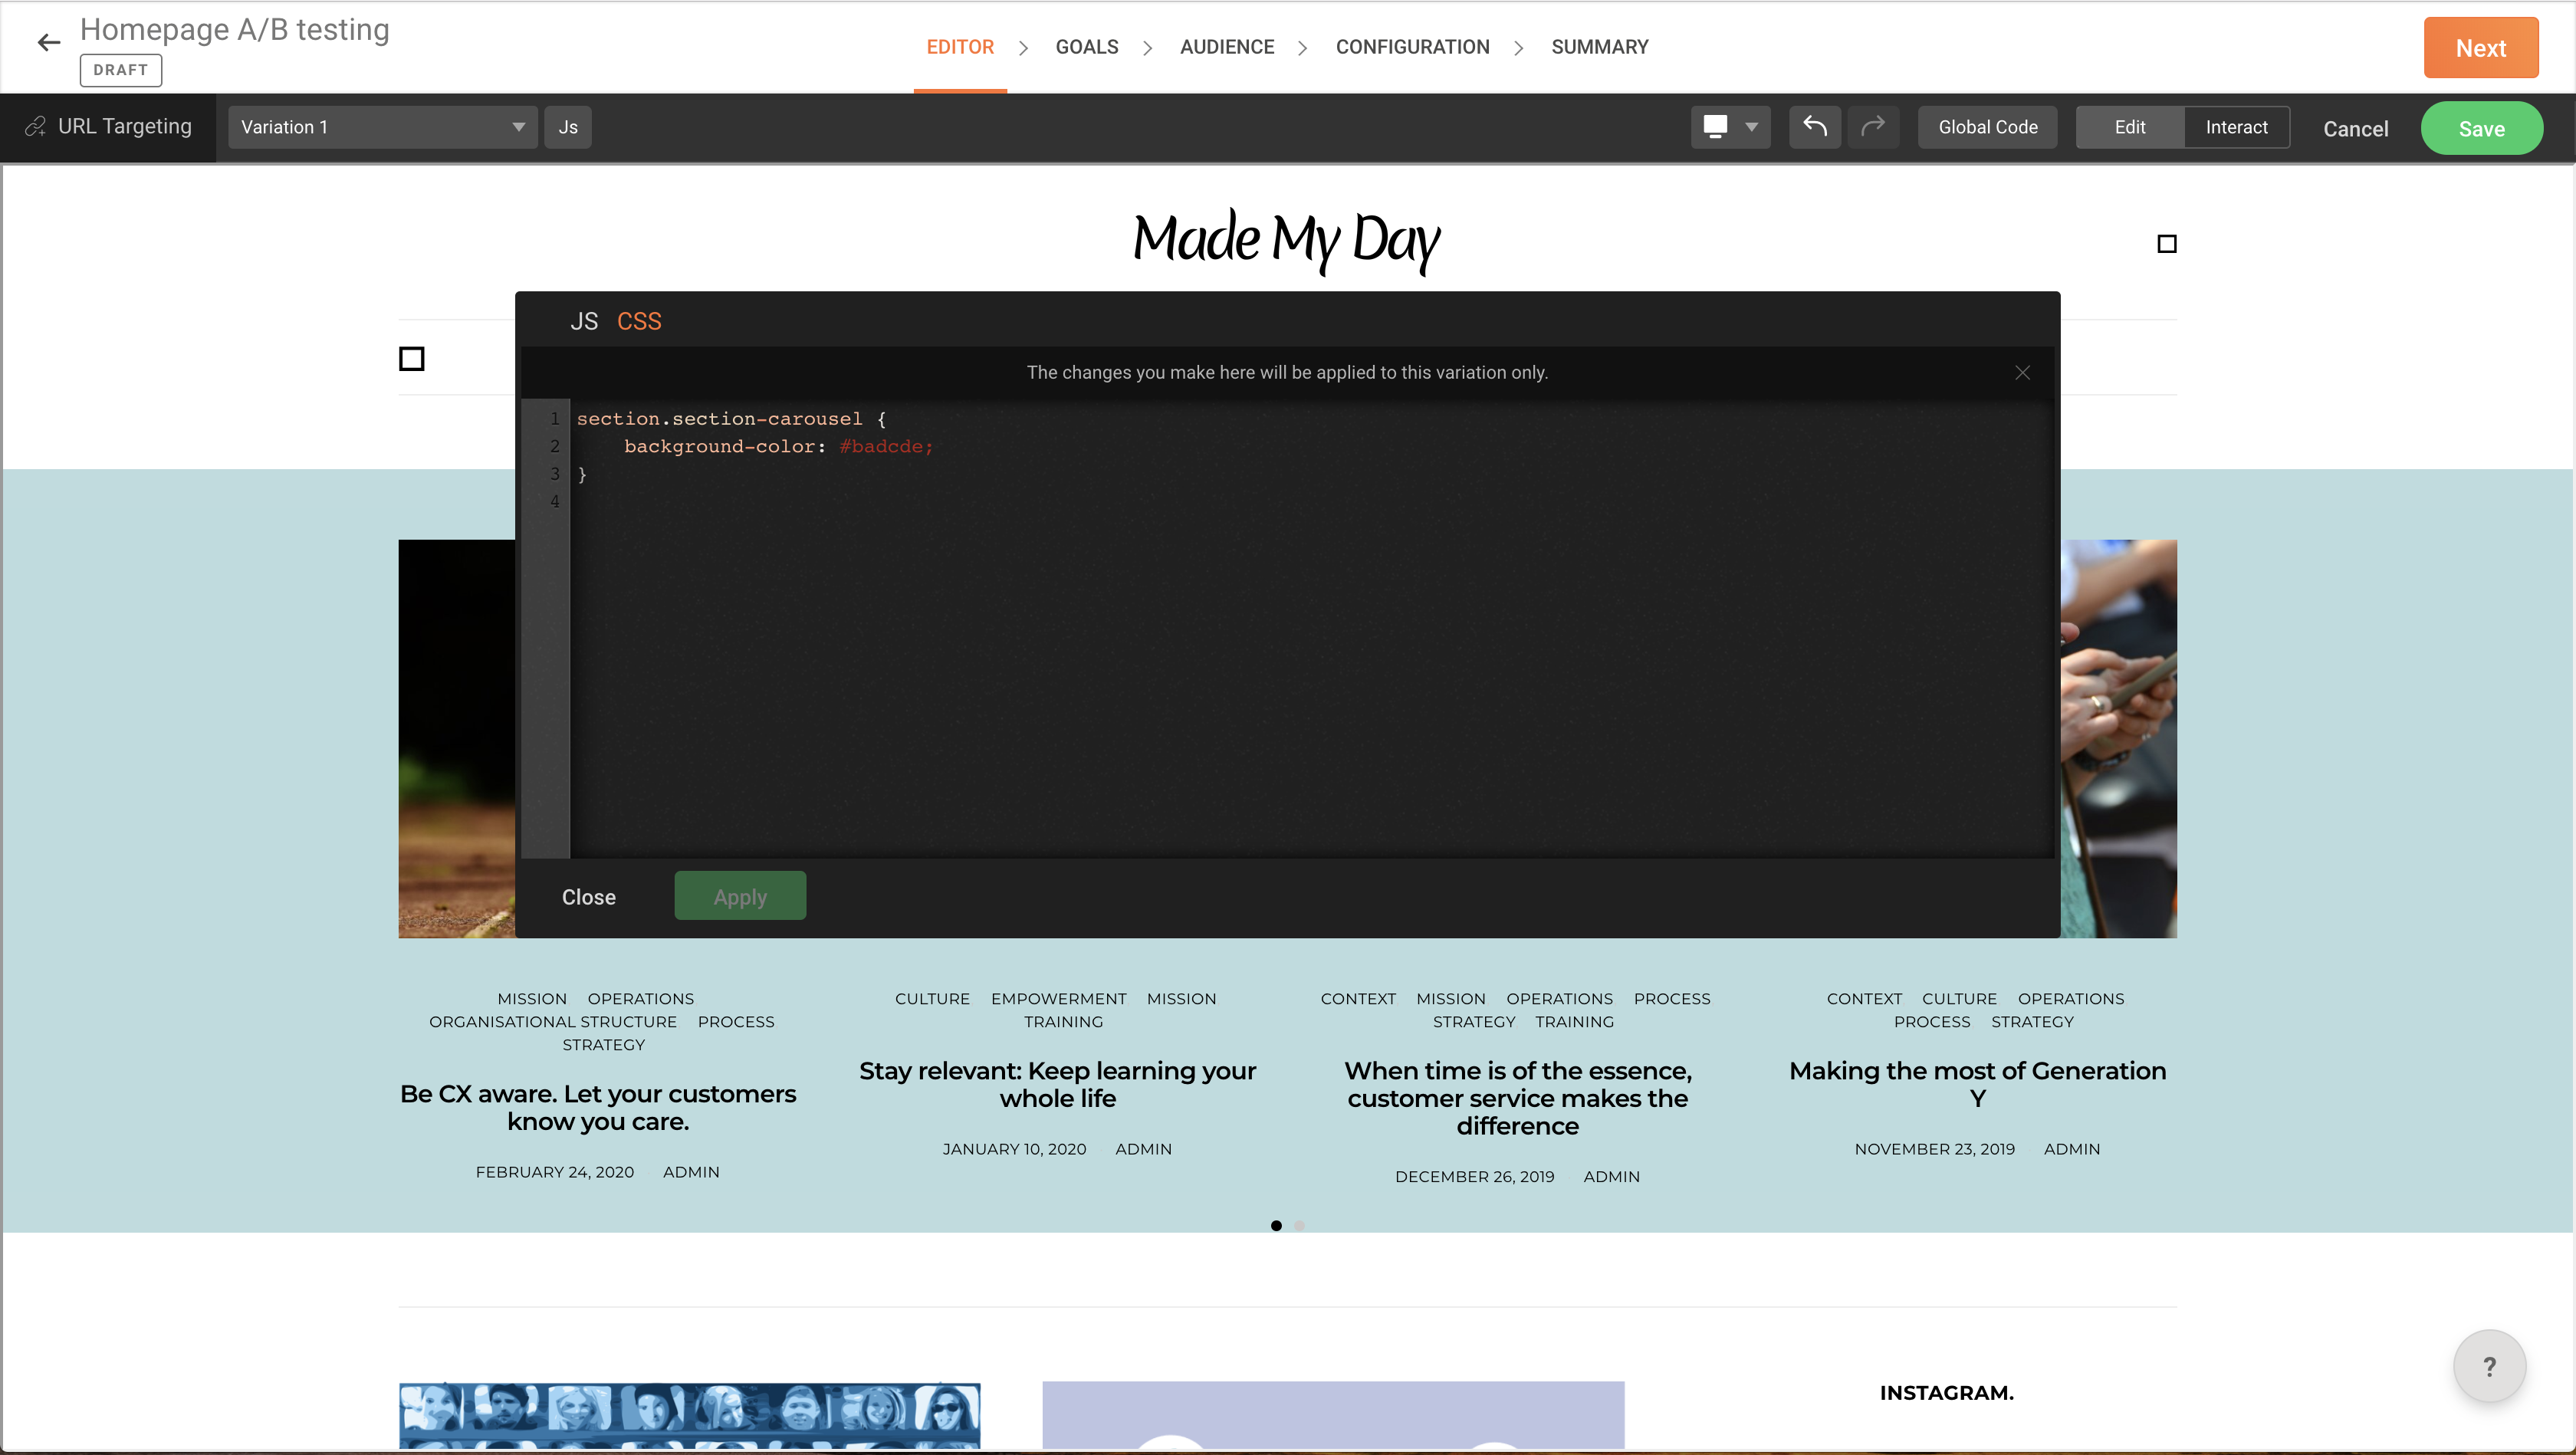Click the JANUARY 10, 2020 date
This screenshot has height=1455, width=2576.
[x=1014, y=1149]
